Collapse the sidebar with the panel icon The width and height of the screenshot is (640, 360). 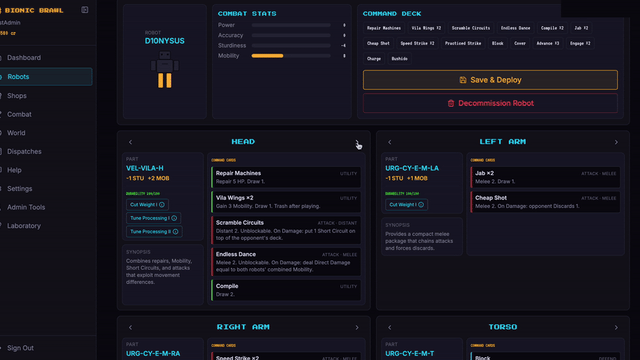(x=84, y=10)
